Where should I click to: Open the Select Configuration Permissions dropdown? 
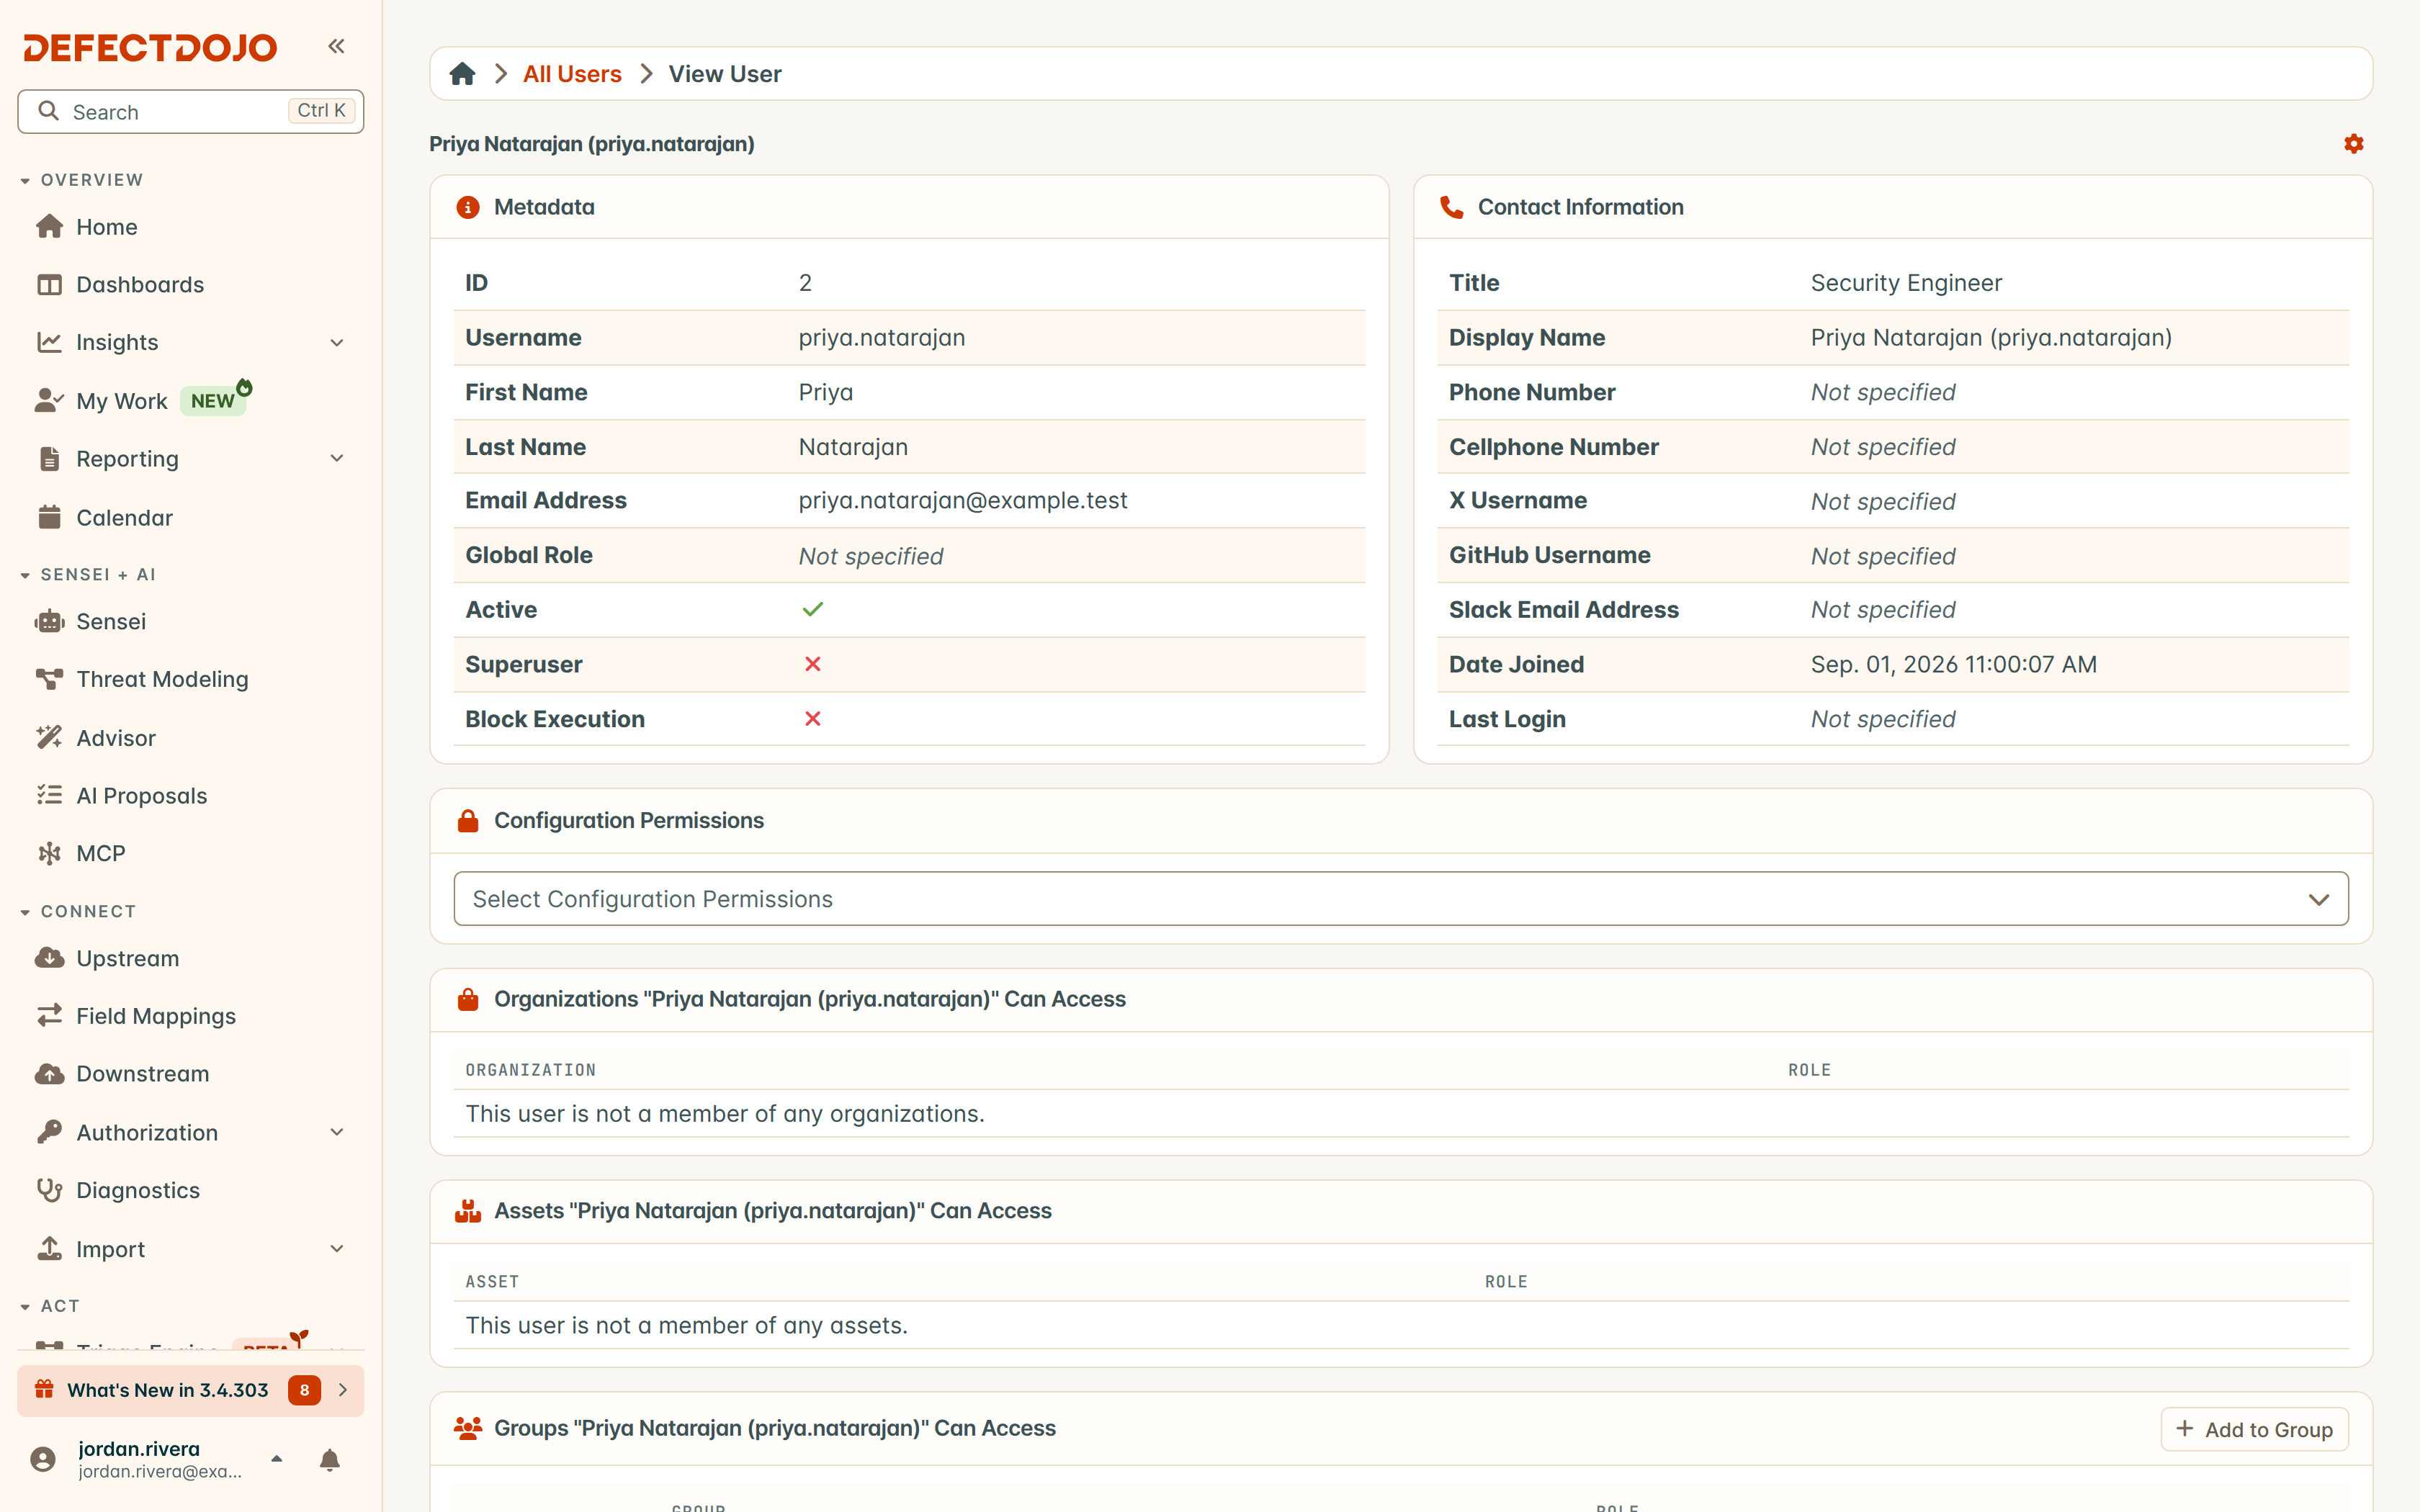coord(1400,899)
